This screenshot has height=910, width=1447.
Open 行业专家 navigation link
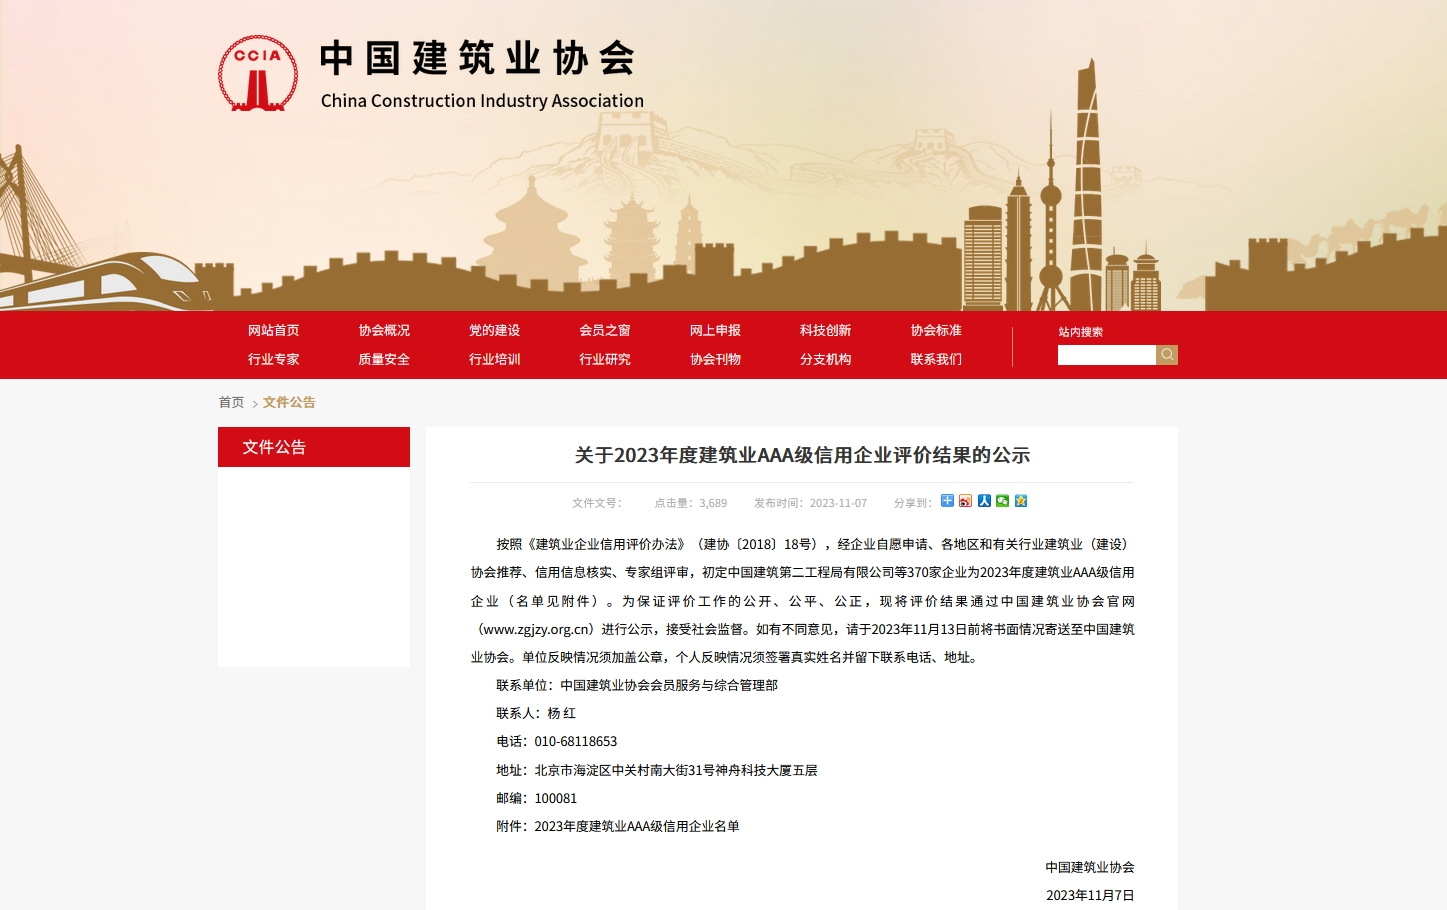(x=273, y=359)
